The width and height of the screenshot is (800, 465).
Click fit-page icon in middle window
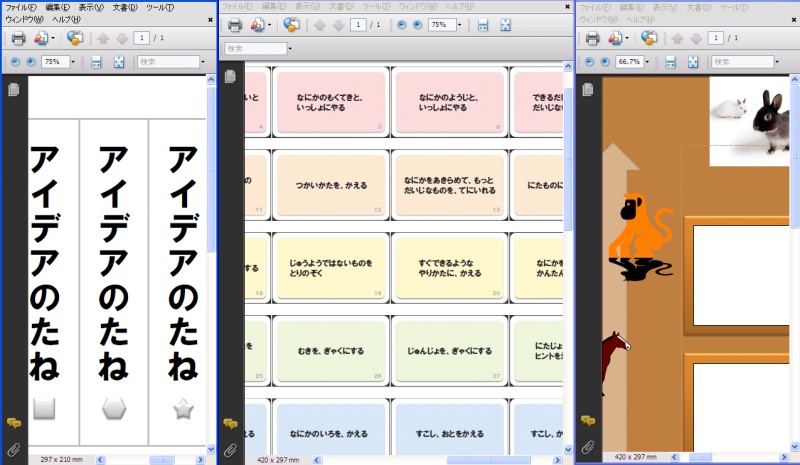[x=505, y=25]
